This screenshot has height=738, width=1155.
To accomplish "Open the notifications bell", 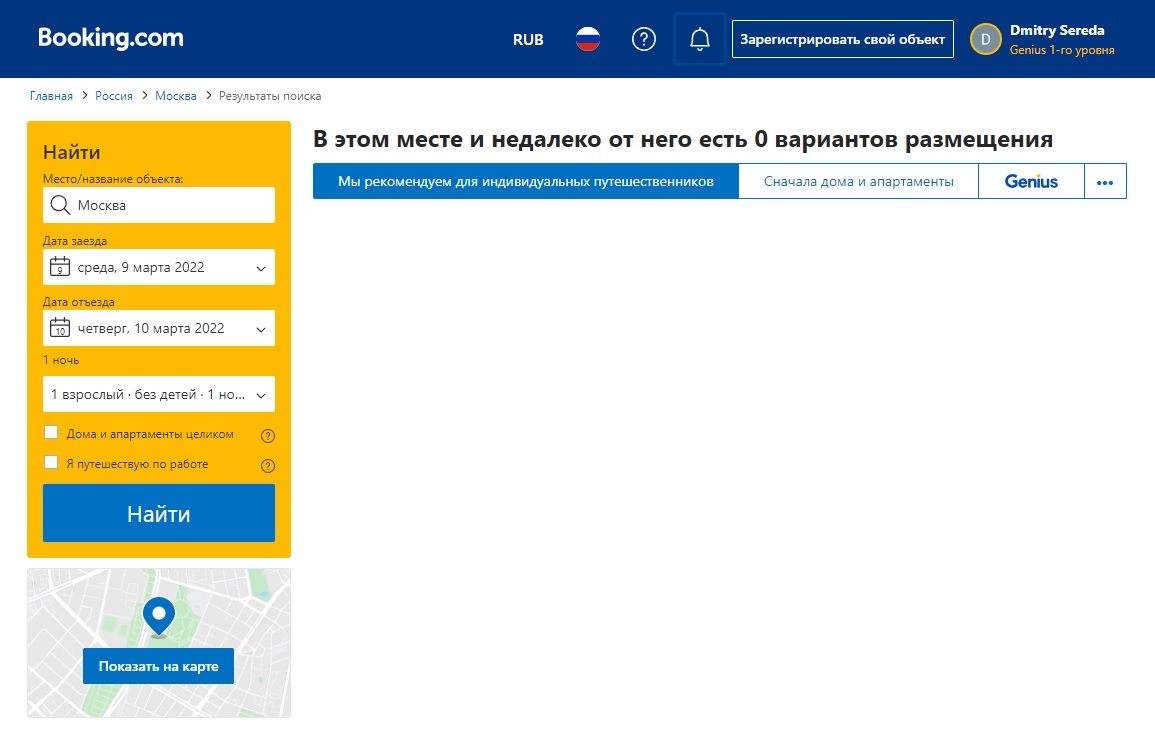I will (700, 39).
